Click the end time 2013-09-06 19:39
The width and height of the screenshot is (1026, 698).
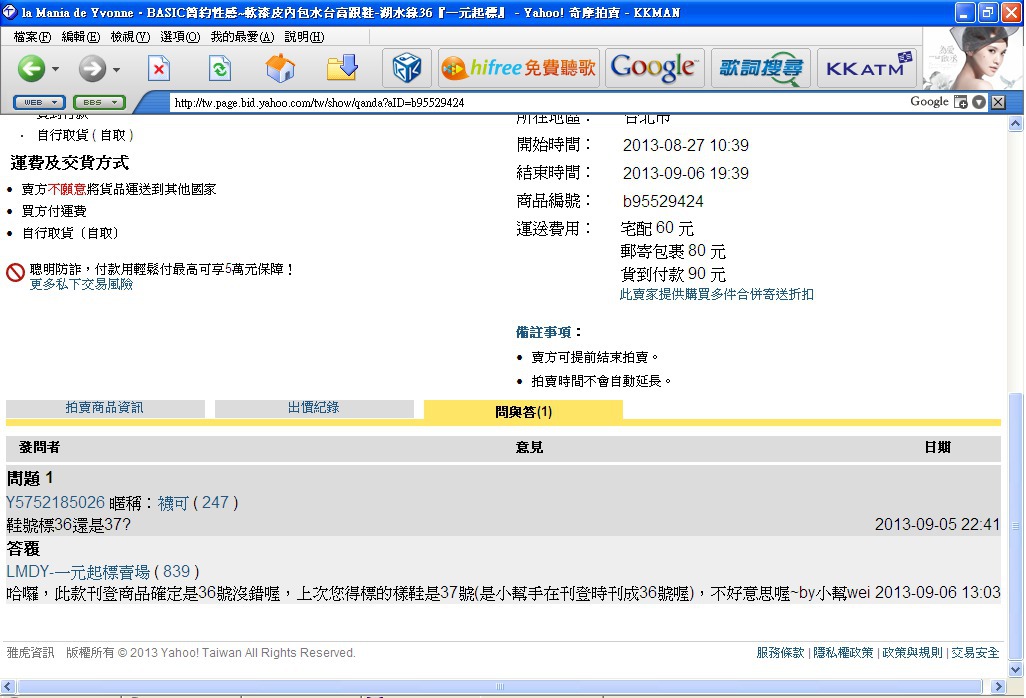(x=686, y=173)
